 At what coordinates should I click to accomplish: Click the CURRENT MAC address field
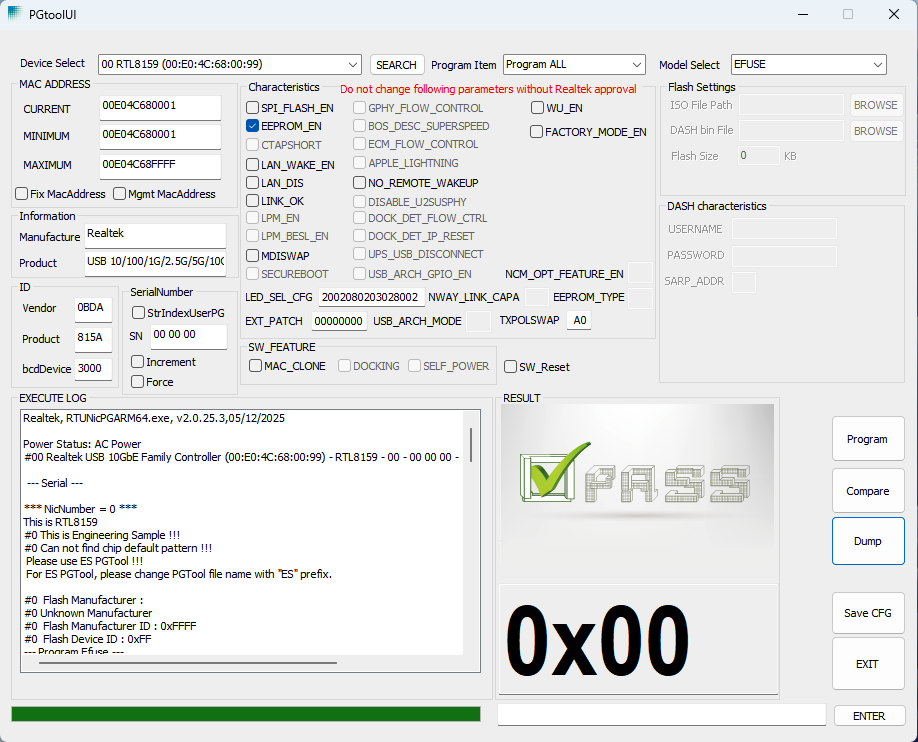tap(159, 105)
